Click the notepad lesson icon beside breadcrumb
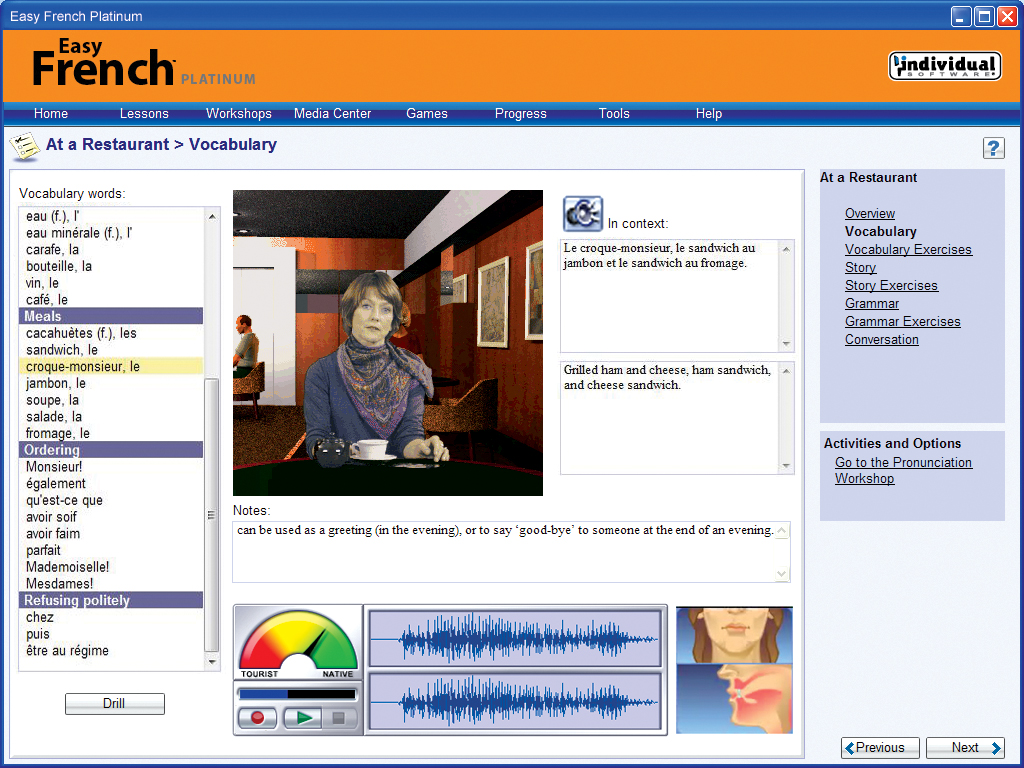 pyautogui.click(x=25, y=145)
